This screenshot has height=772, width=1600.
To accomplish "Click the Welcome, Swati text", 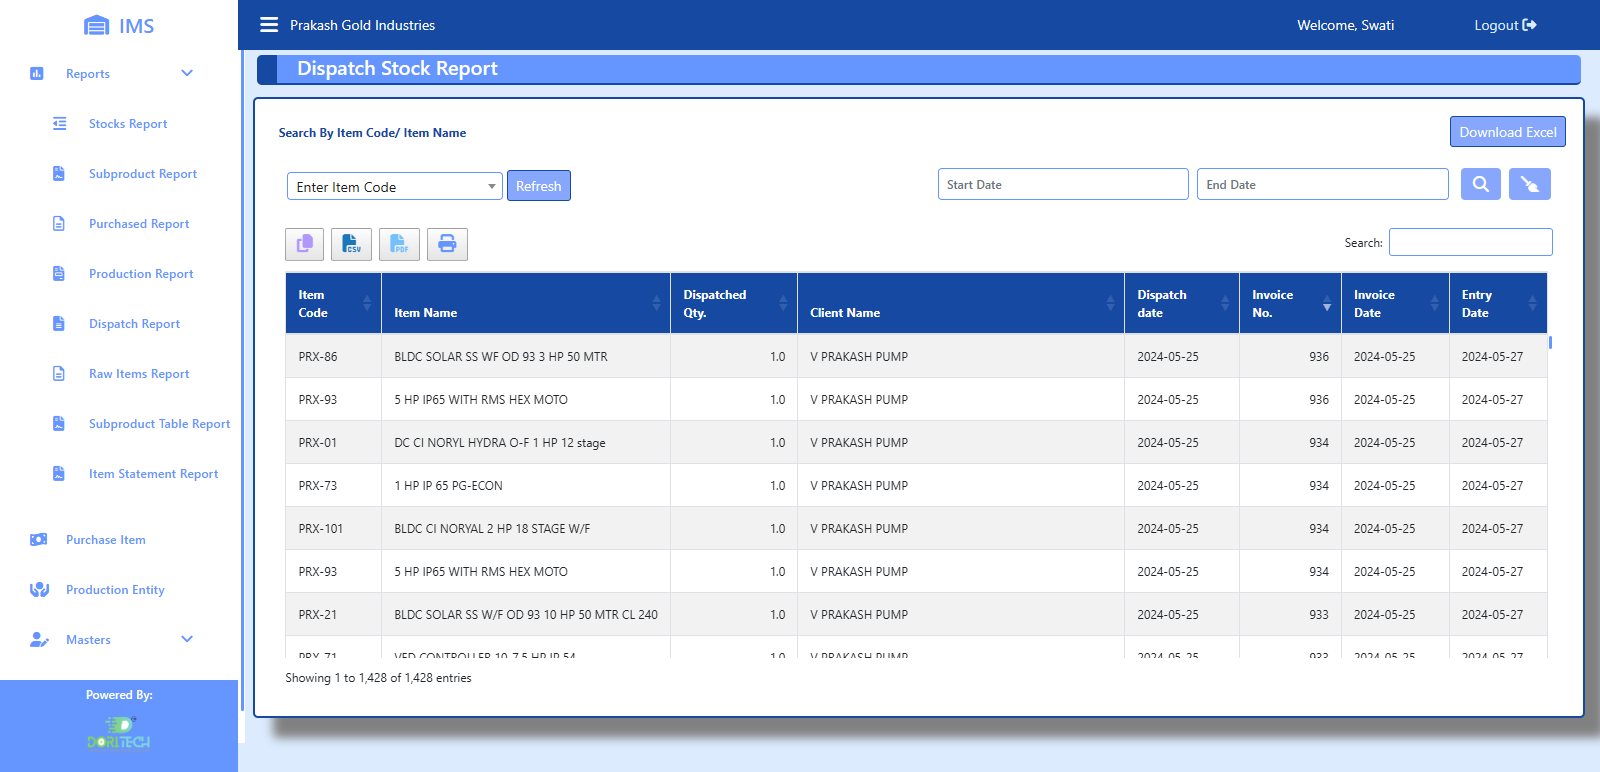I will [x=1345, y=25].
